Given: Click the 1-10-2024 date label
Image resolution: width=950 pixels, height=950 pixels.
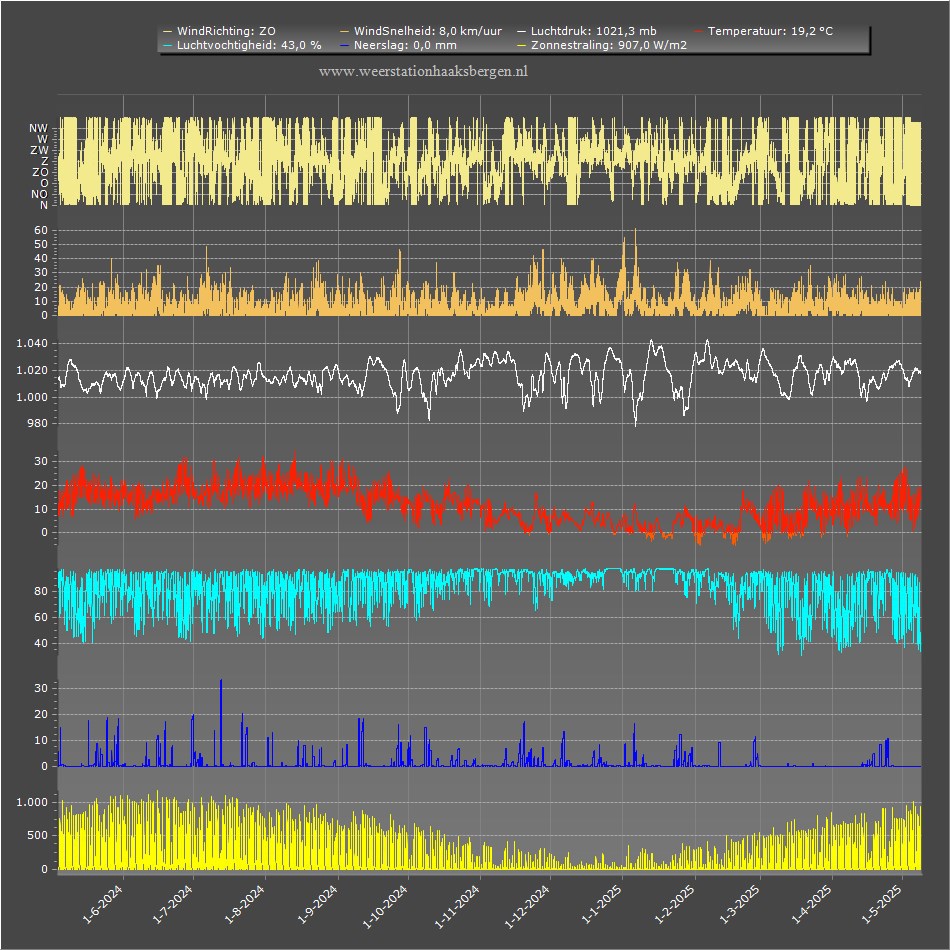Looking at the screenshot, I should click(384, 906).
